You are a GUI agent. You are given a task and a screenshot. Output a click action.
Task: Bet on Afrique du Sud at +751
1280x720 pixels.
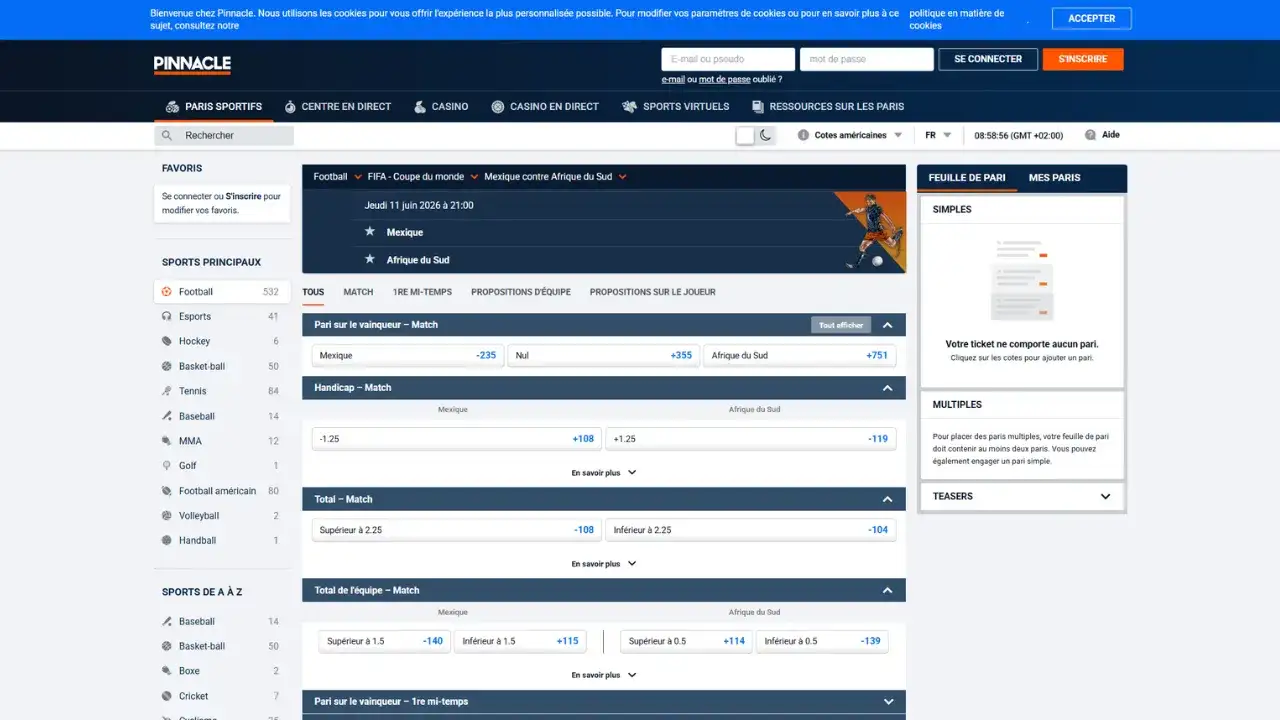[x=800, y=355]
